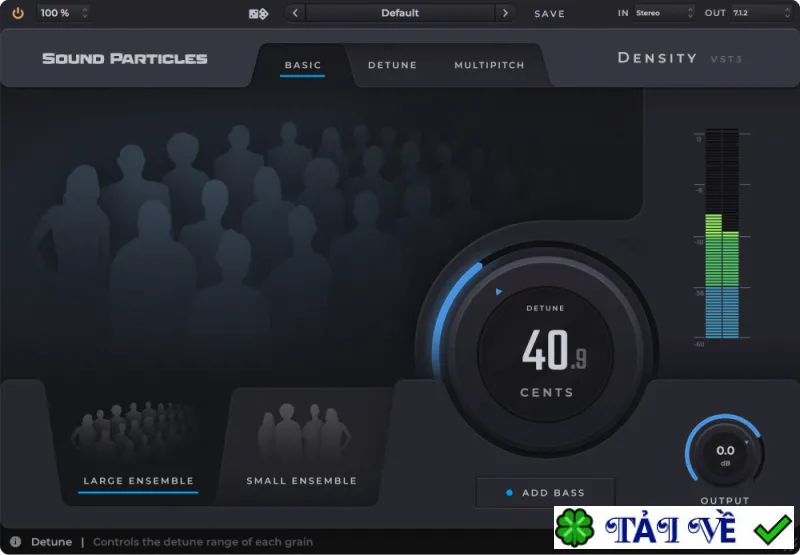This screenshot has width=800, height=555.
Task: Toggle the plugin power button
Action: 18,13
